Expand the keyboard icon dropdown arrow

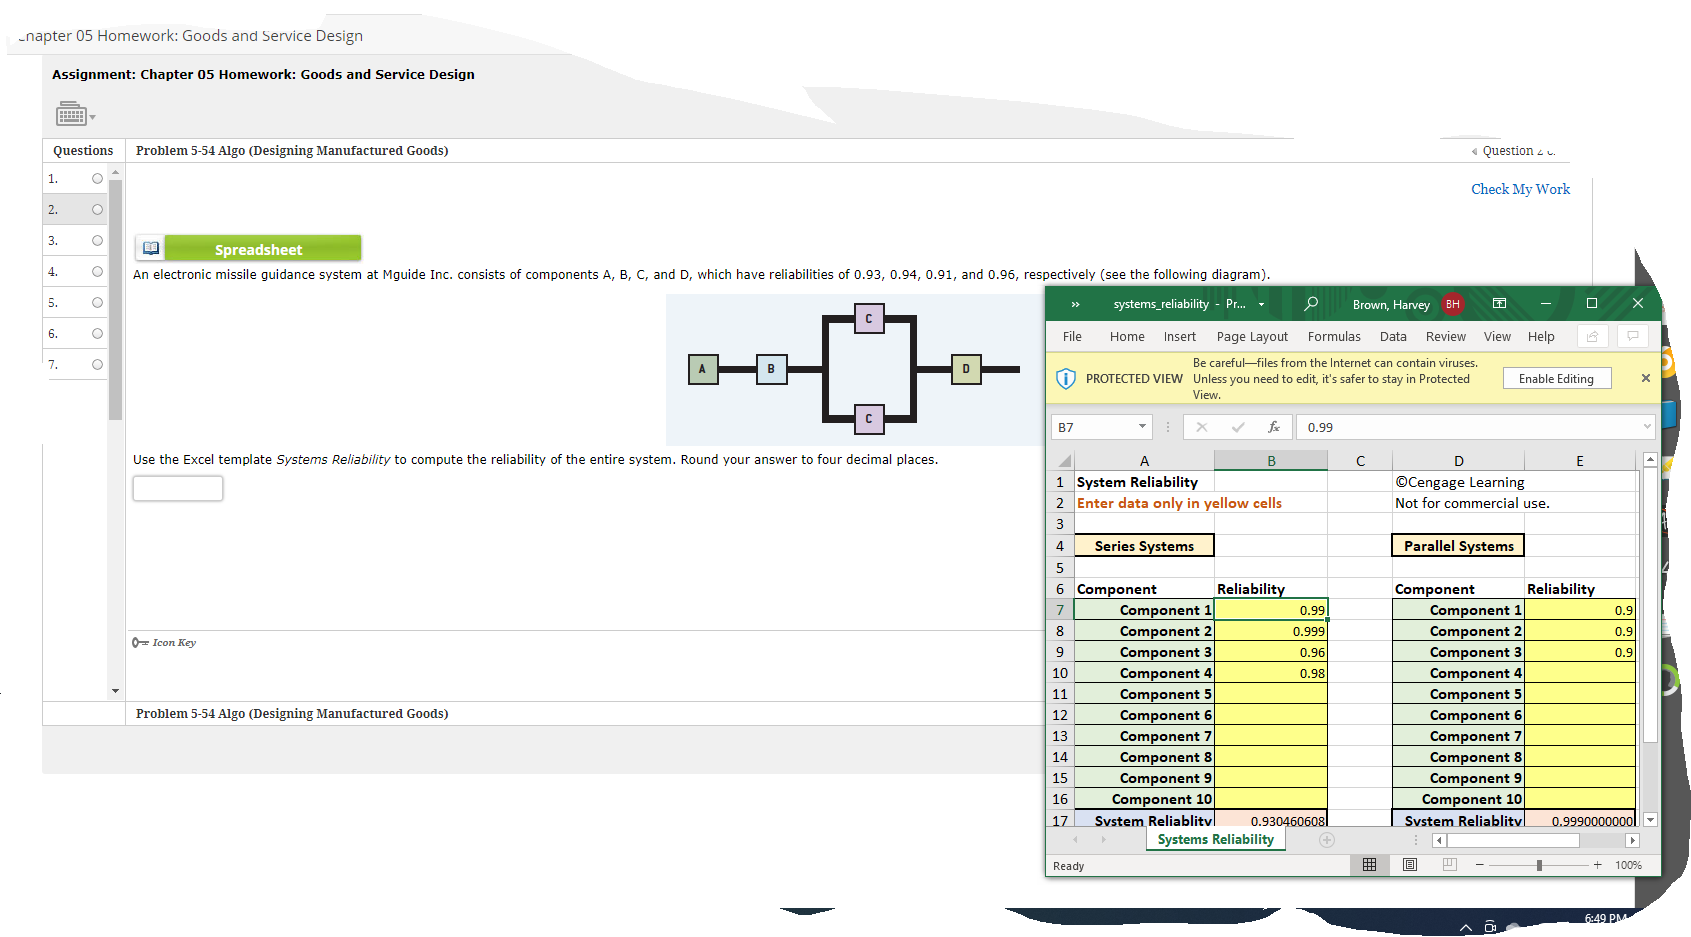coord(93,117)
